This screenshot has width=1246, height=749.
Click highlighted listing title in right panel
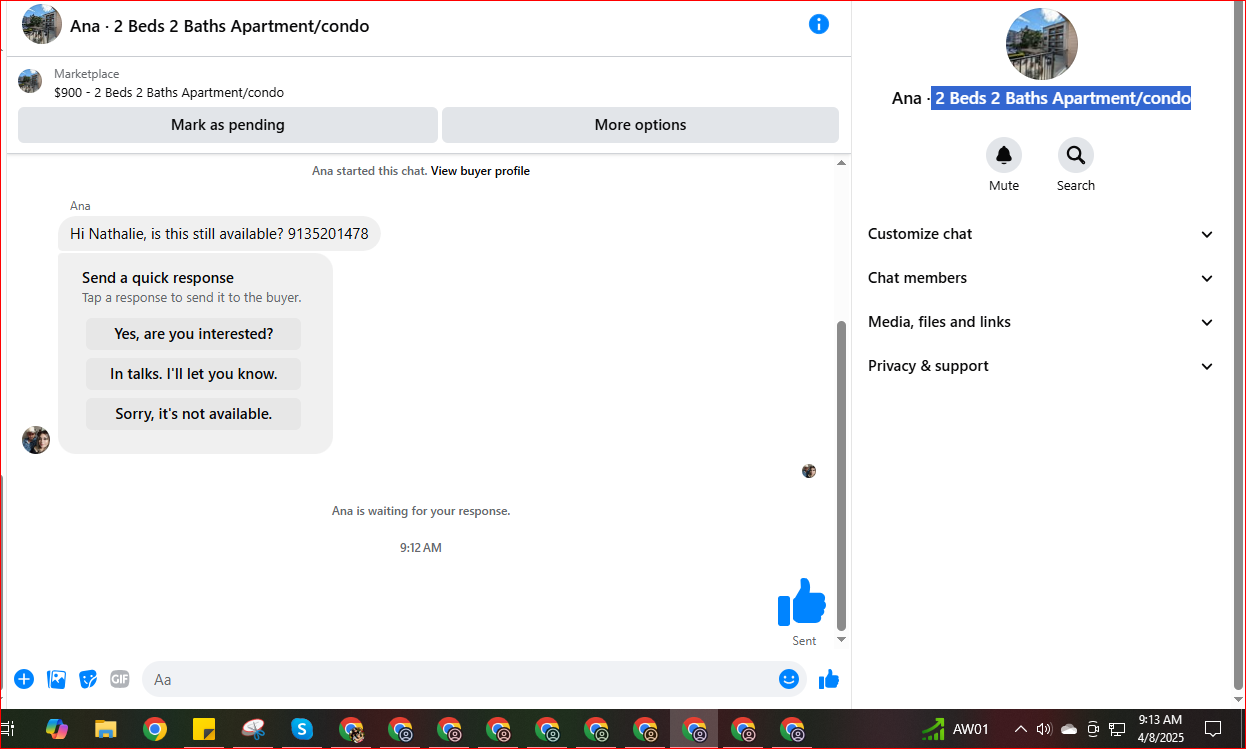1061,98
